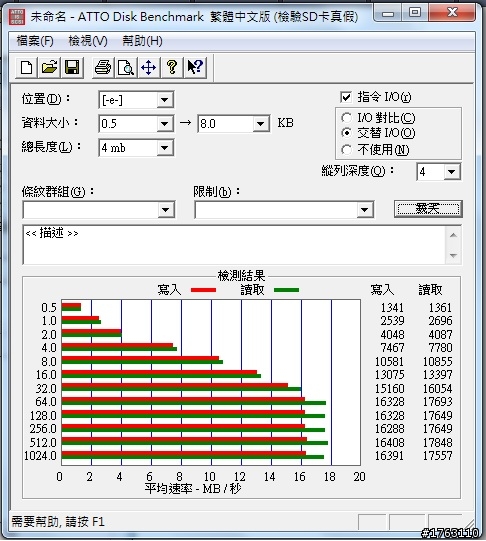This screenshot has width=486, height=541.
Task: Click the description box scroll up arrow
Action: pos(453,235)
